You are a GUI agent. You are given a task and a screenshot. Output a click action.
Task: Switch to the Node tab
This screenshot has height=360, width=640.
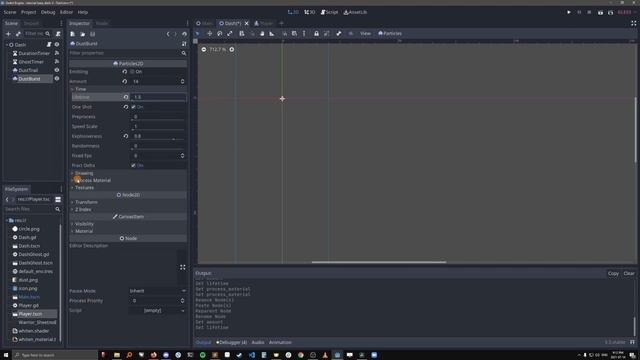coord(102,23)
